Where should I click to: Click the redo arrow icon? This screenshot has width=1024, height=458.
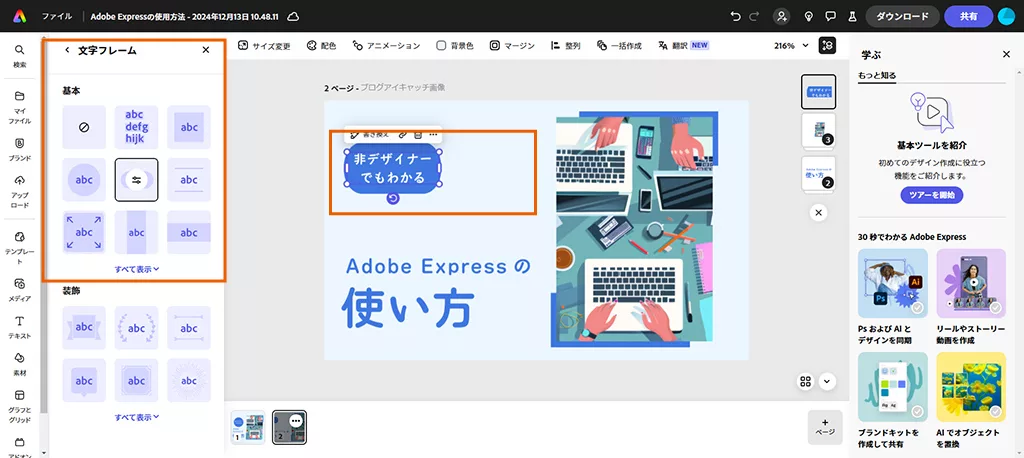756,16
